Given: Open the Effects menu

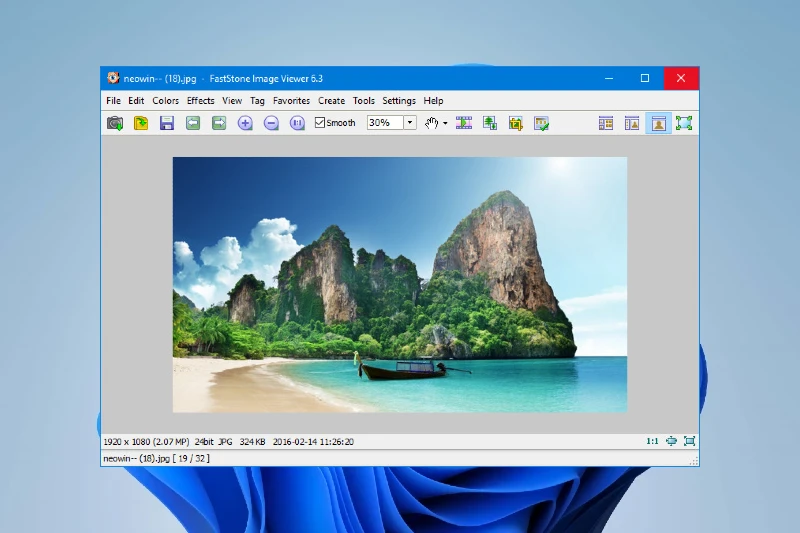Looking at the screenshot, I should pyautogui.click(x=201, y=100).
